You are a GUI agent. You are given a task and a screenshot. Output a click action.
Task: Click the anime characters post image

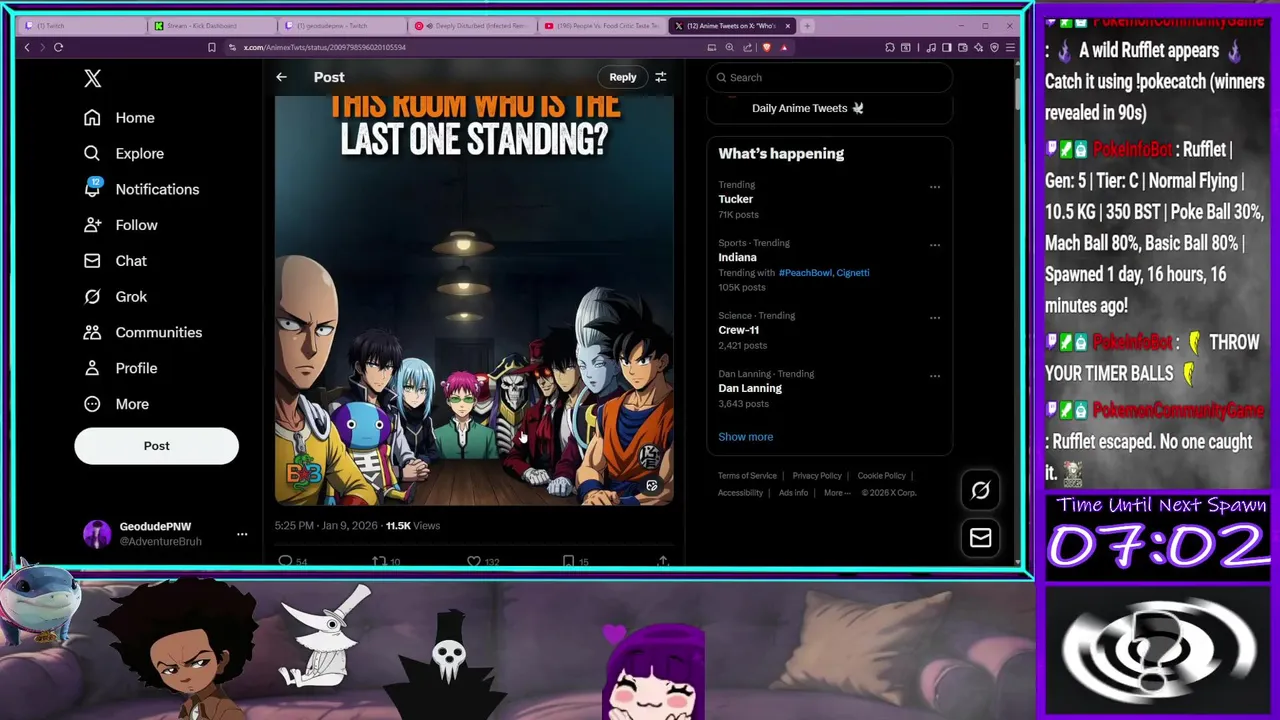pos(474,299)
